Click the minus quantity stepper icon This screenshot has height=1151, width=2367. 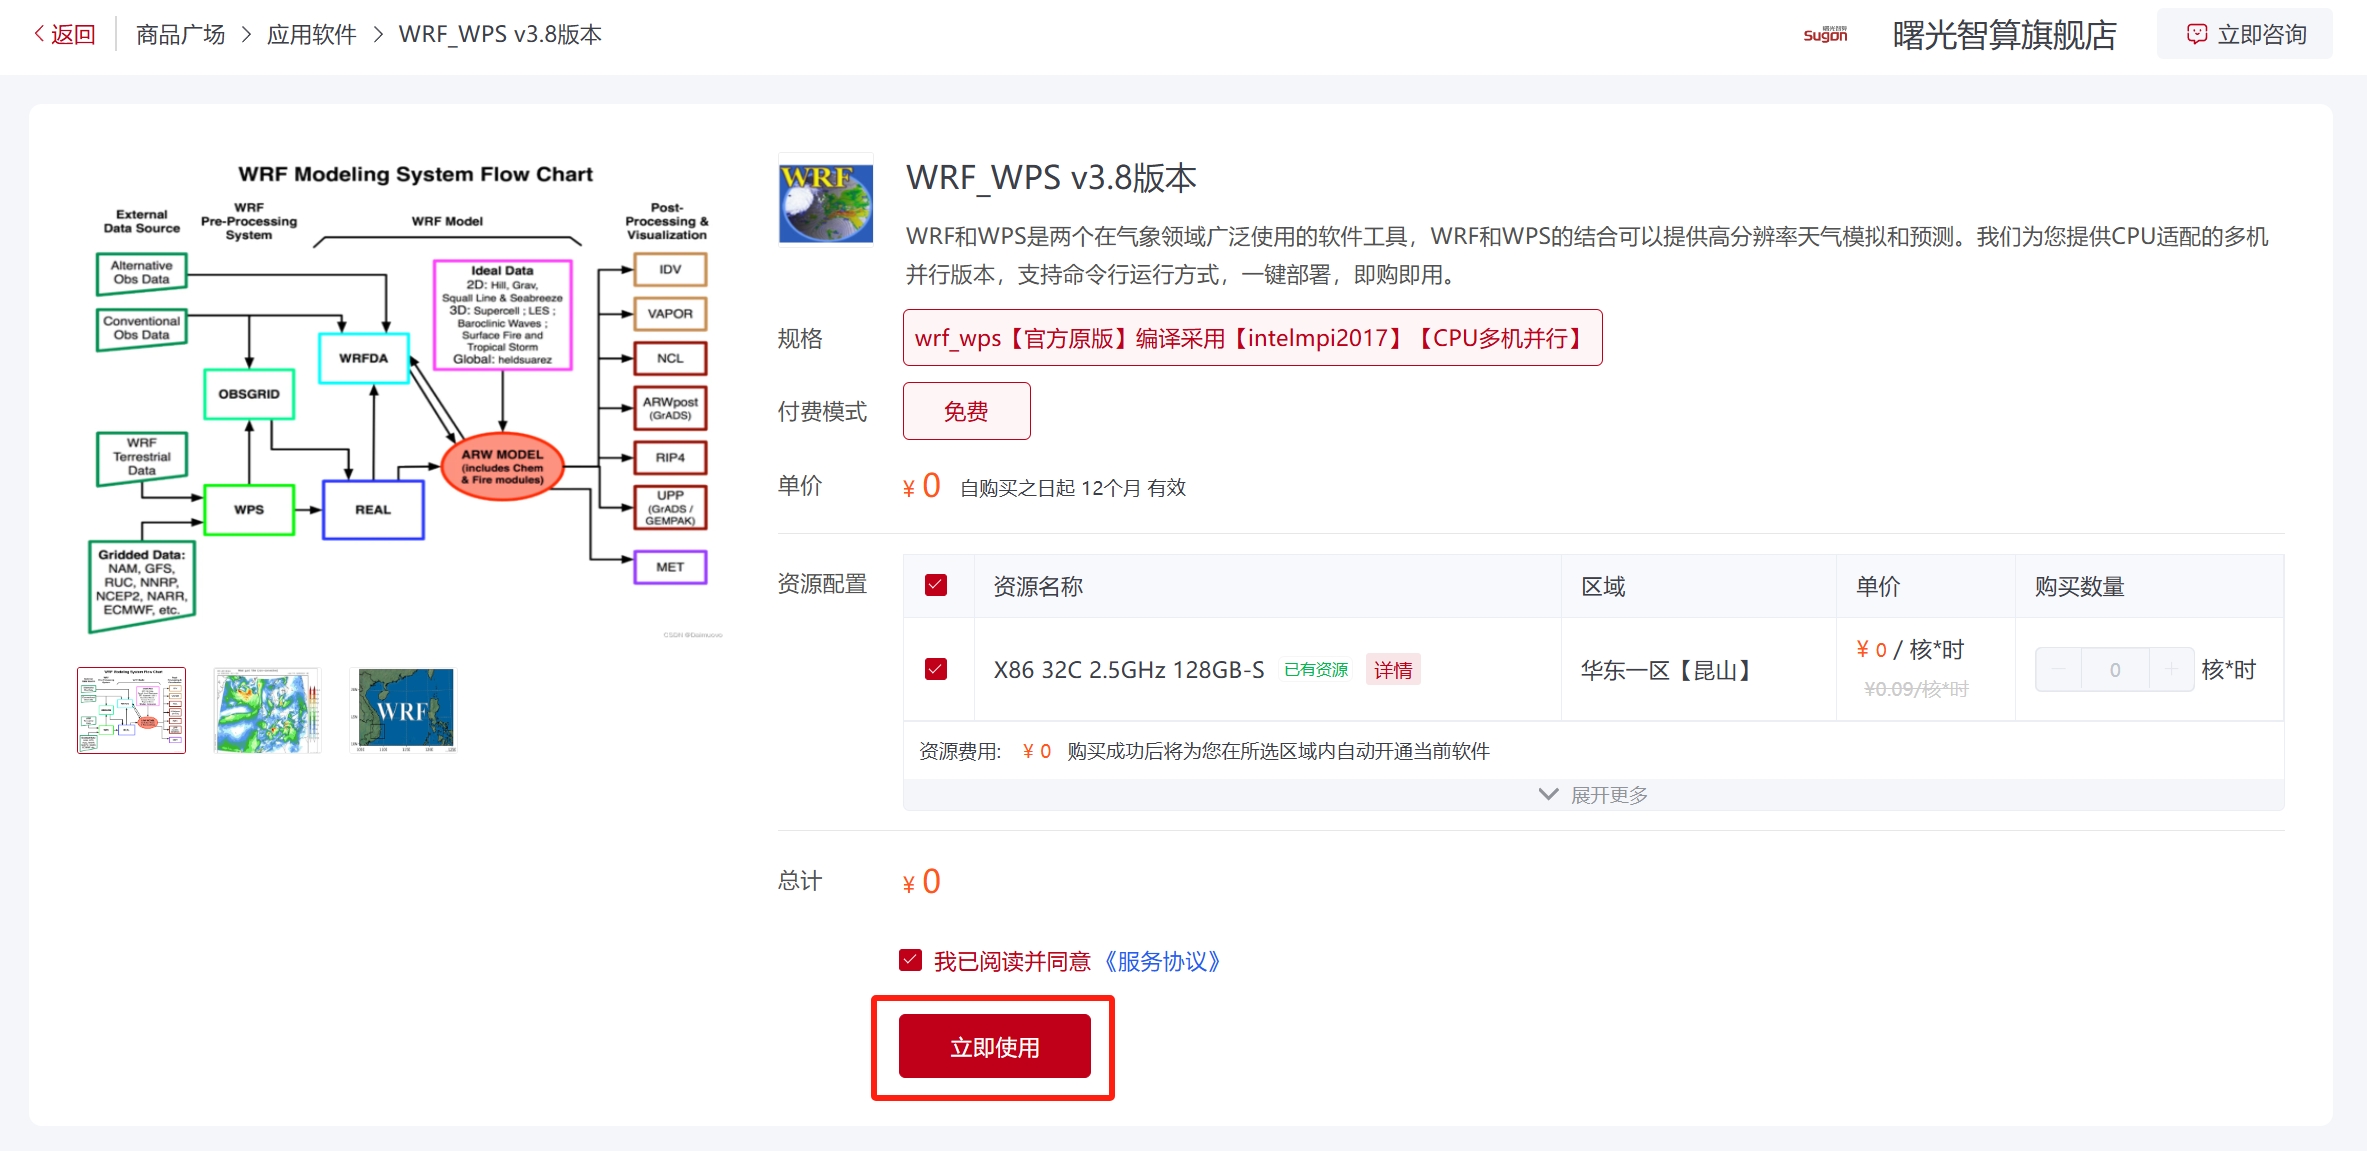click(x=2058, y=669)
